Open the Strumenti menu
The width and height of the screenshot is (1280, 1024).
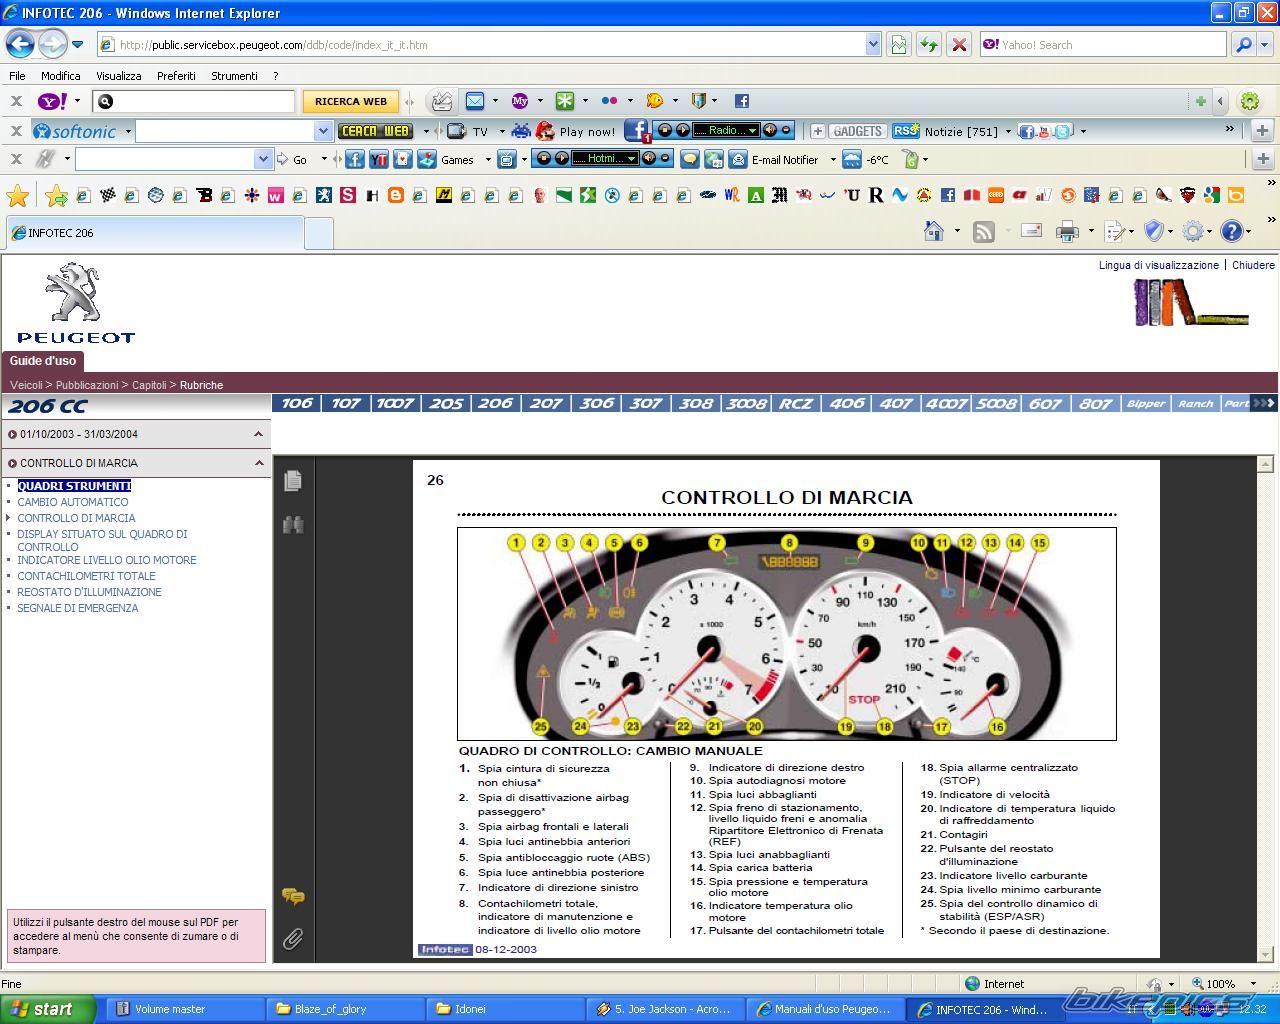pos(234,76)
